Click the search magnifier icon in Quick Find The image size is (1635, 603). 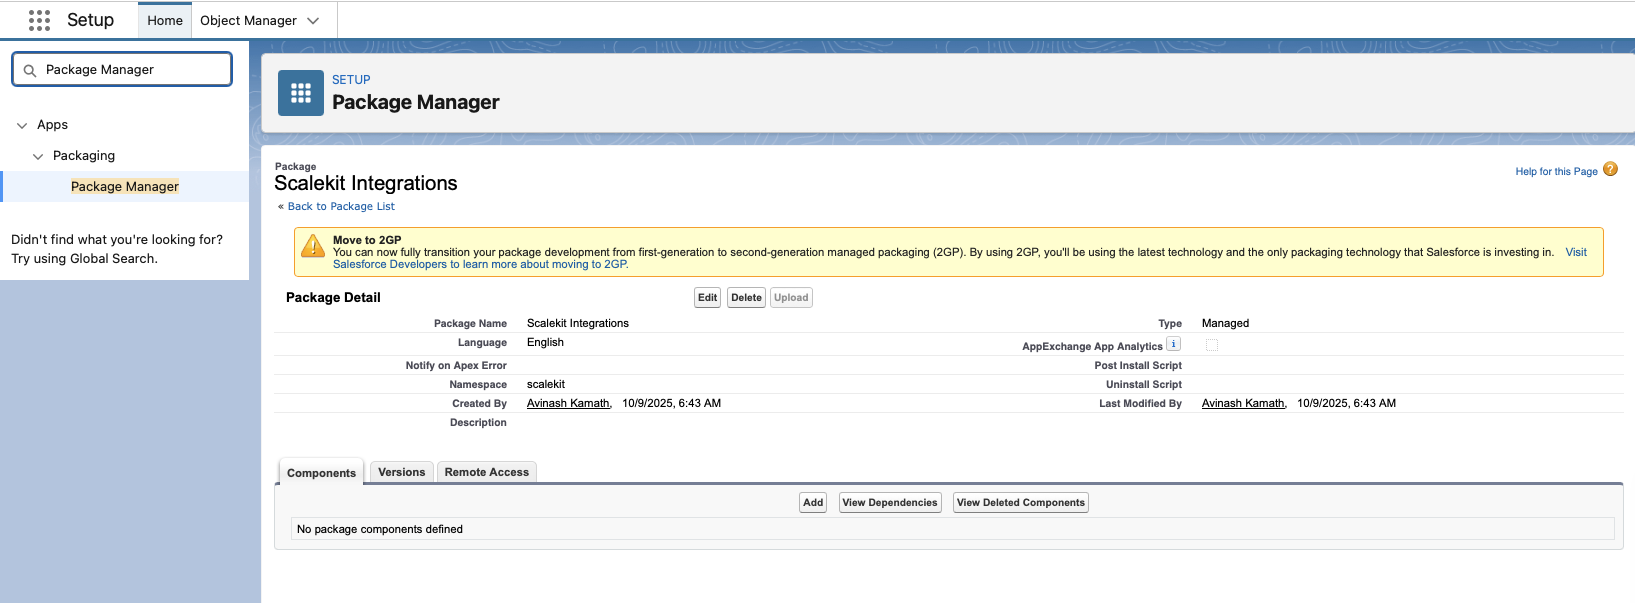pos(30,70)
